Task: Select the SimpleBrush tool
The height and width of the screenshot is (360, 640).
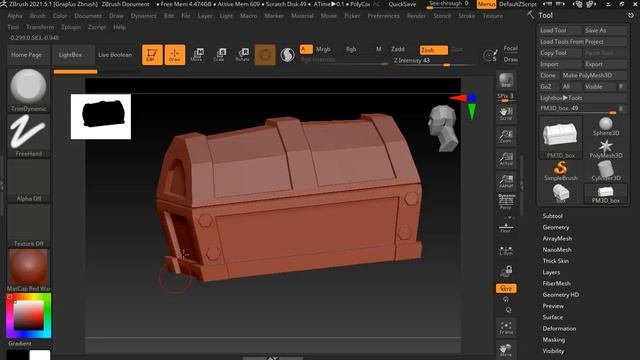Action: (x=560, y=171)
